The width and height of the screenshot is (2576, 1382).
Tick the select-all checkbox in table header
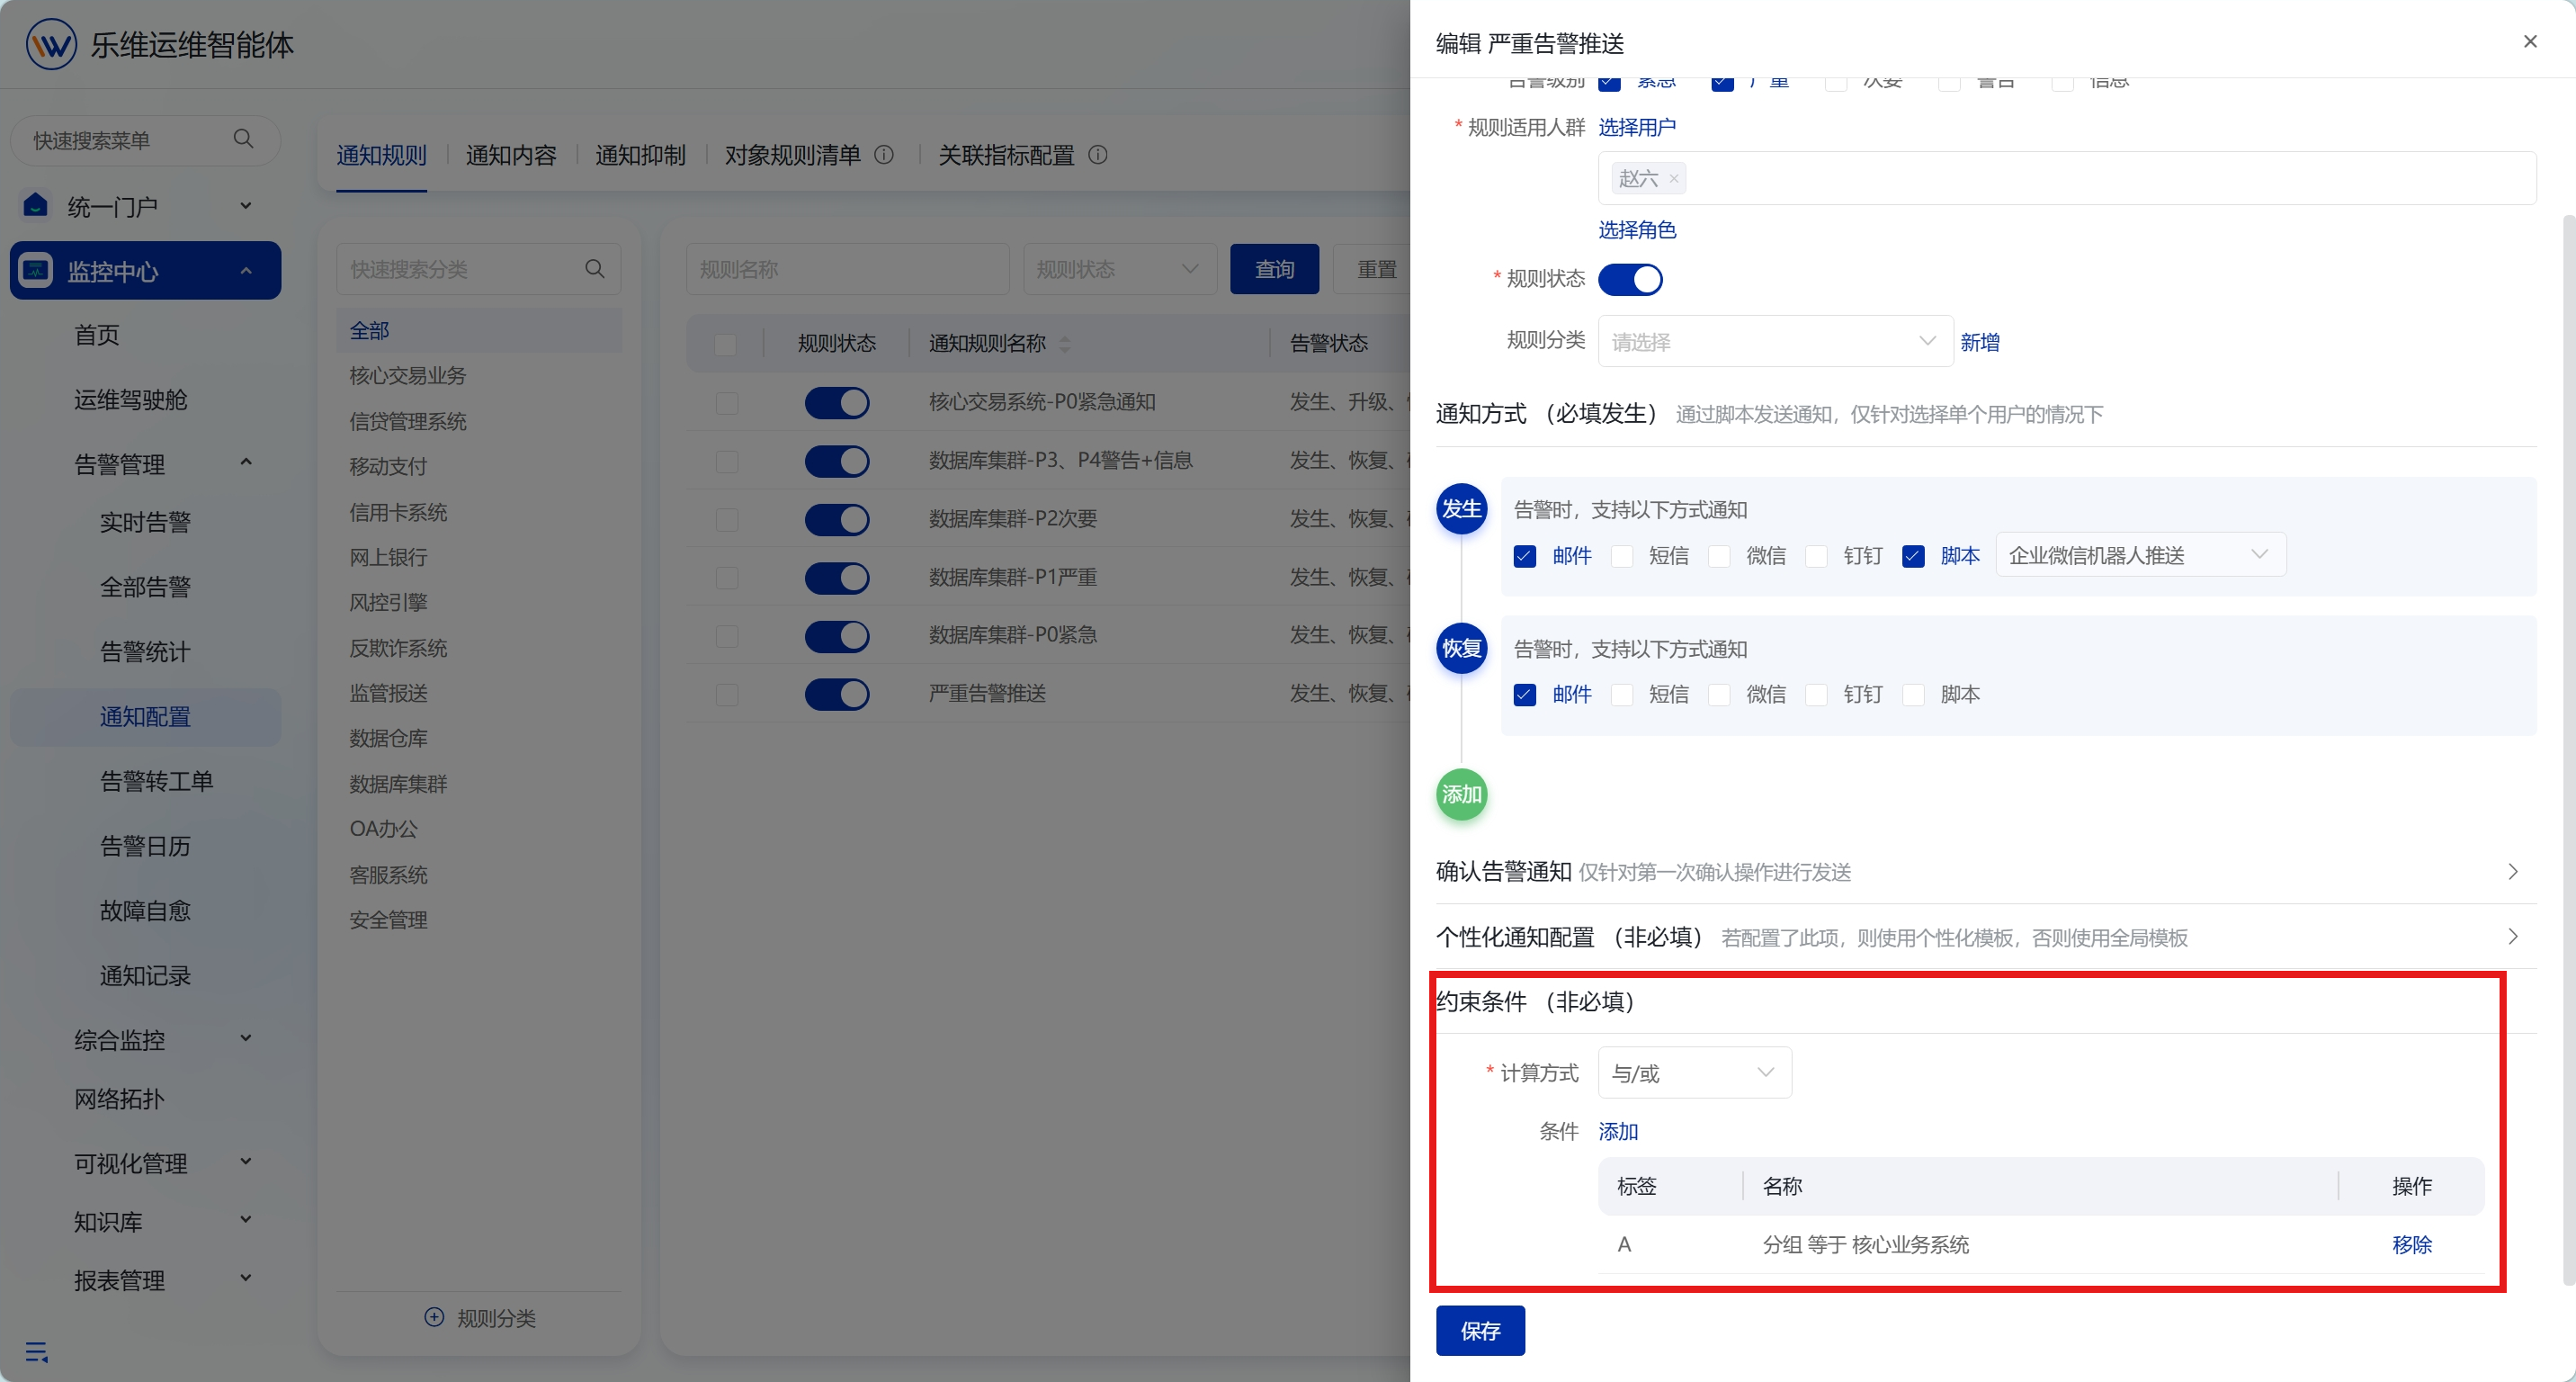tap(726, 344)
